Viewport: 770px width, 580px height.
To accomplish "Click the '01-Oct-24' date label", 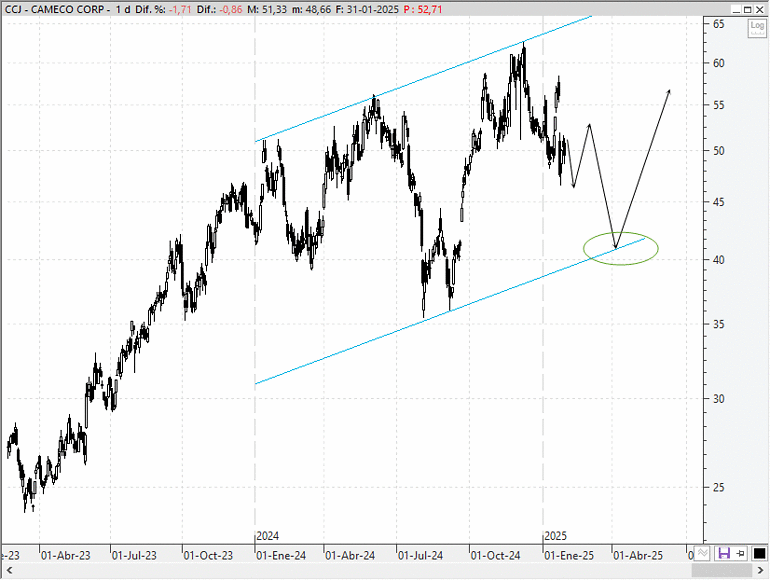I will pyautogui.click(x=495, y=556).
